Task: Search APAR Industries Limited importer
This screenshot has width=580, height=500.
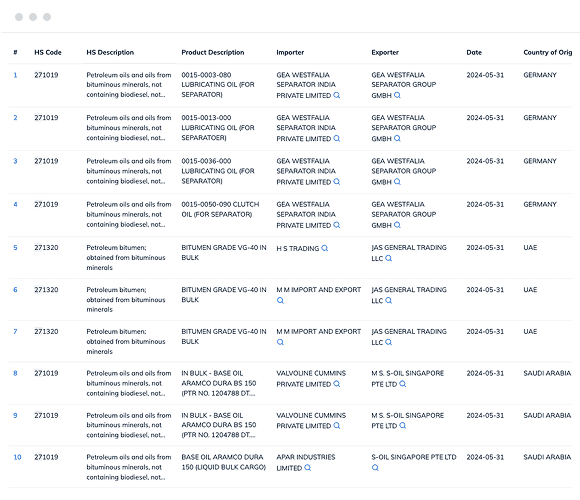Action: [x=308, y=468]
